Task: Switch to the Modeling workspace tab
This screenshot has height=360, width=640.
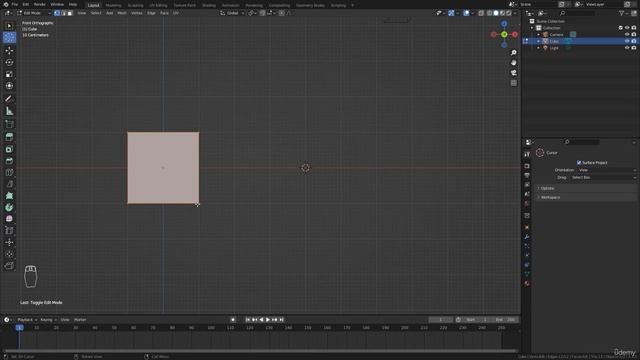Action: pyautogui.click(x=113, y=5)
